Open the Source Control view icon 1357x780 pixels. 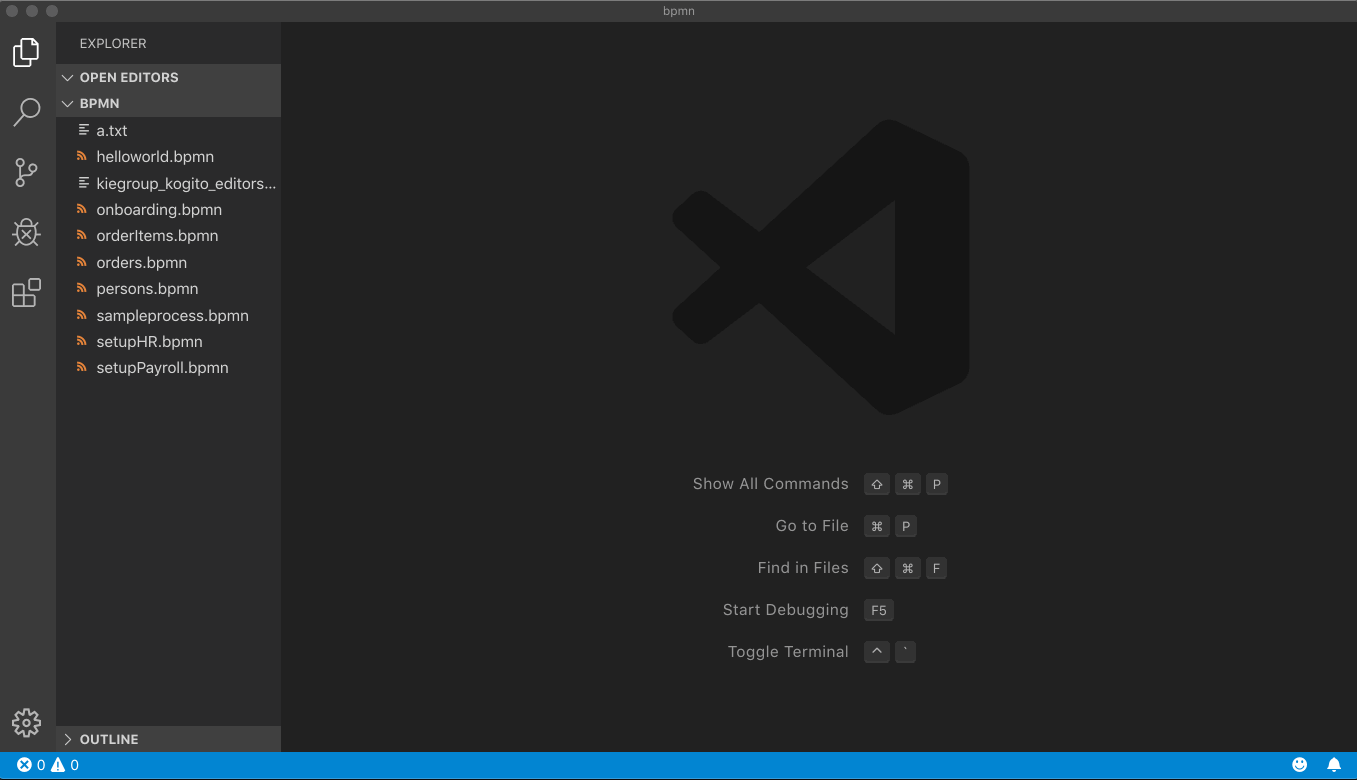pos(27,172)
